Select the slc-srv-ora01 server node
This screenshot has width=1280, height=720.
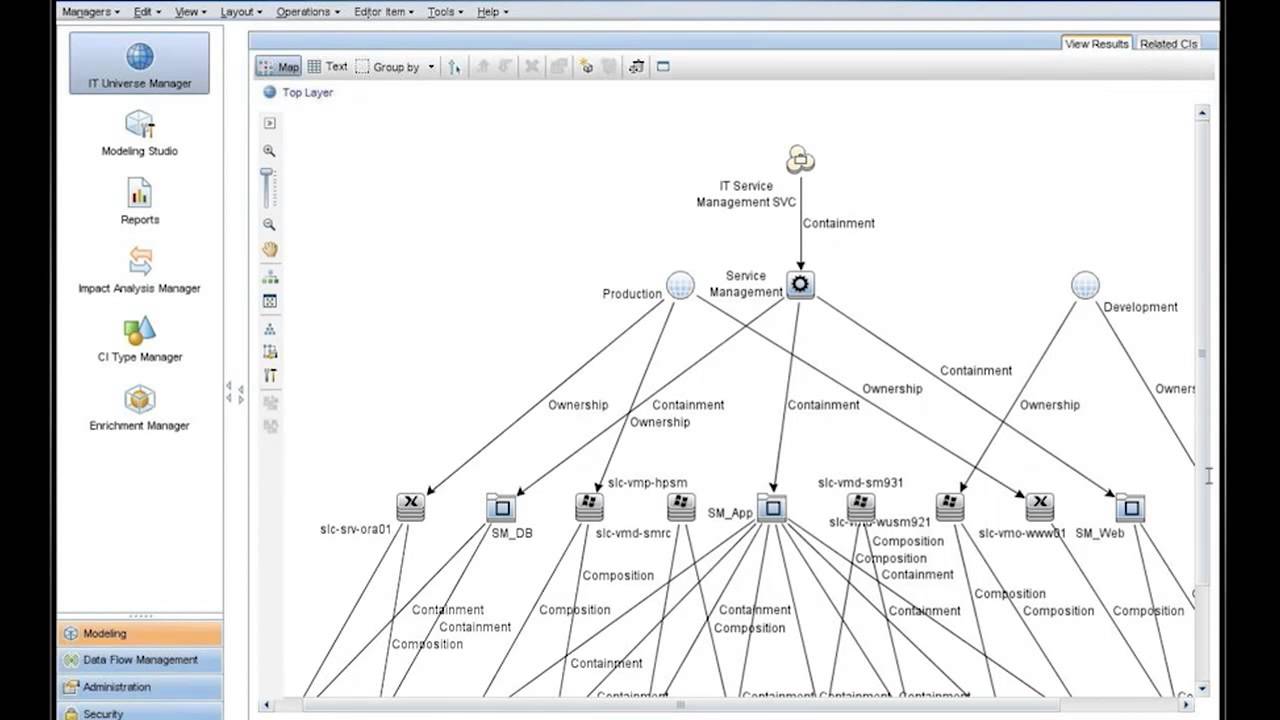(x=411, y=507)
